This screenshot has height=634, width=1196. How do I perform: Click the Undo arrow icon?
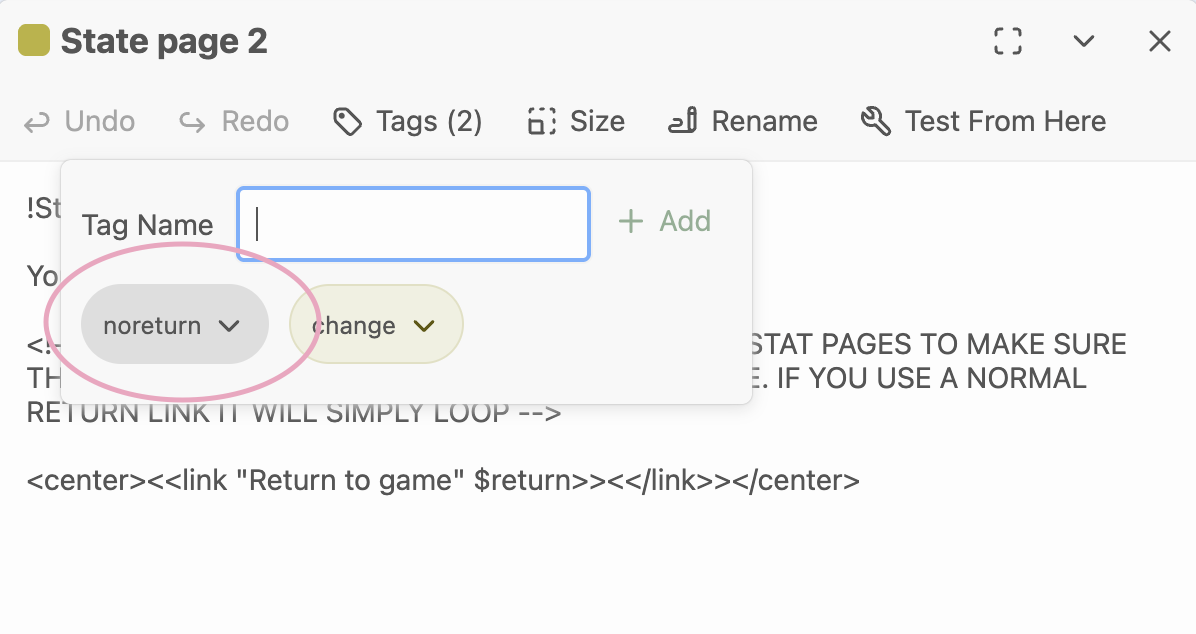click(37, 122)
